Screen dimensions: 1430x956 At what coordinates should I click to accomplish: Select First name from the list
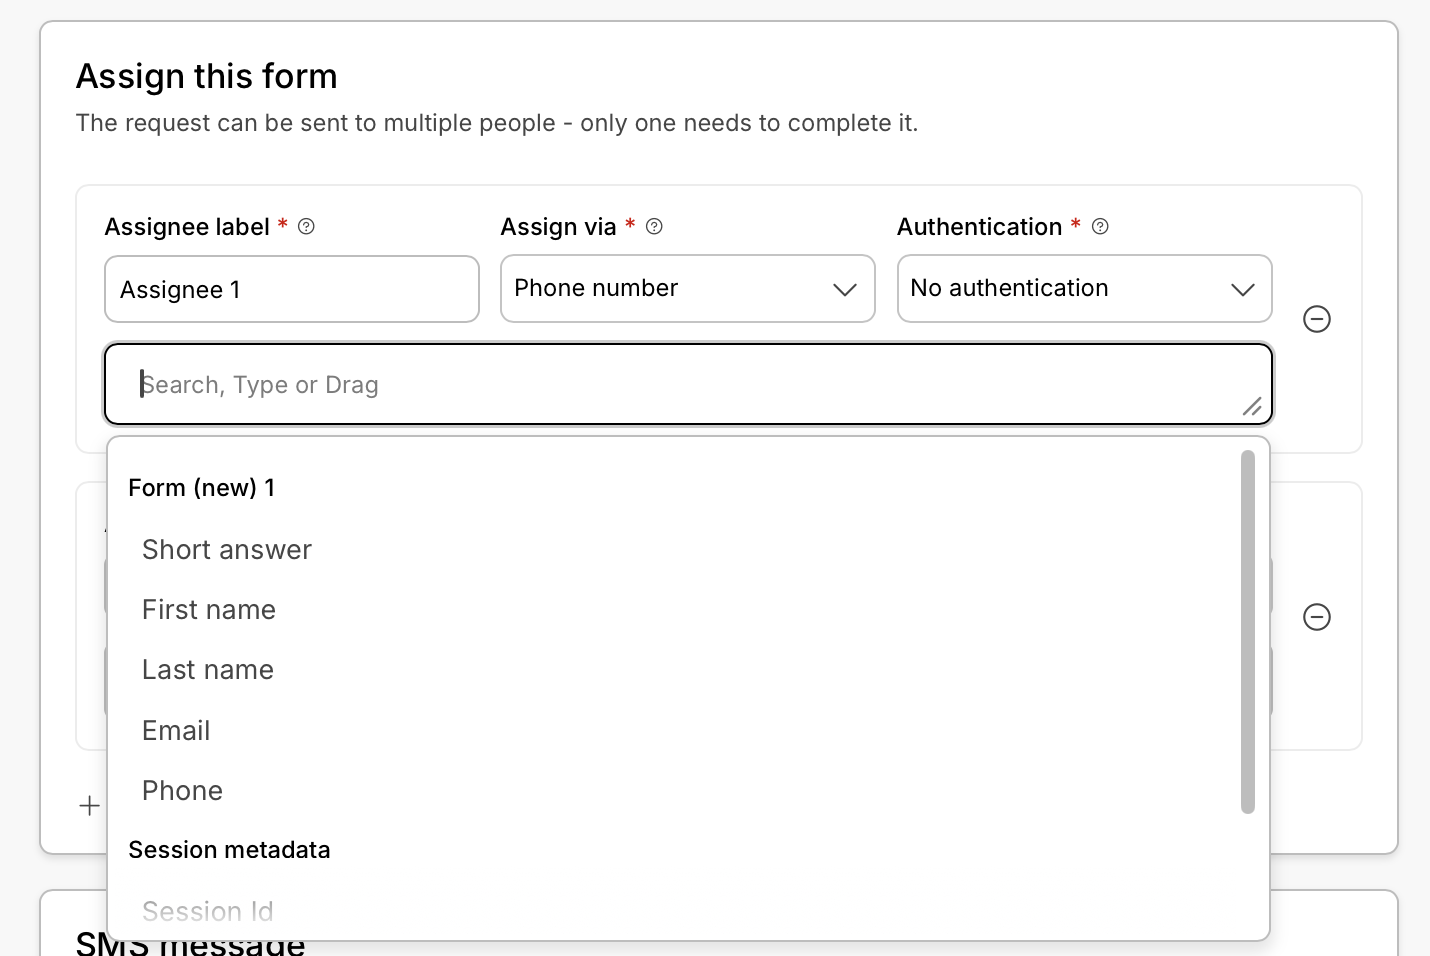[x=209, y=610]
